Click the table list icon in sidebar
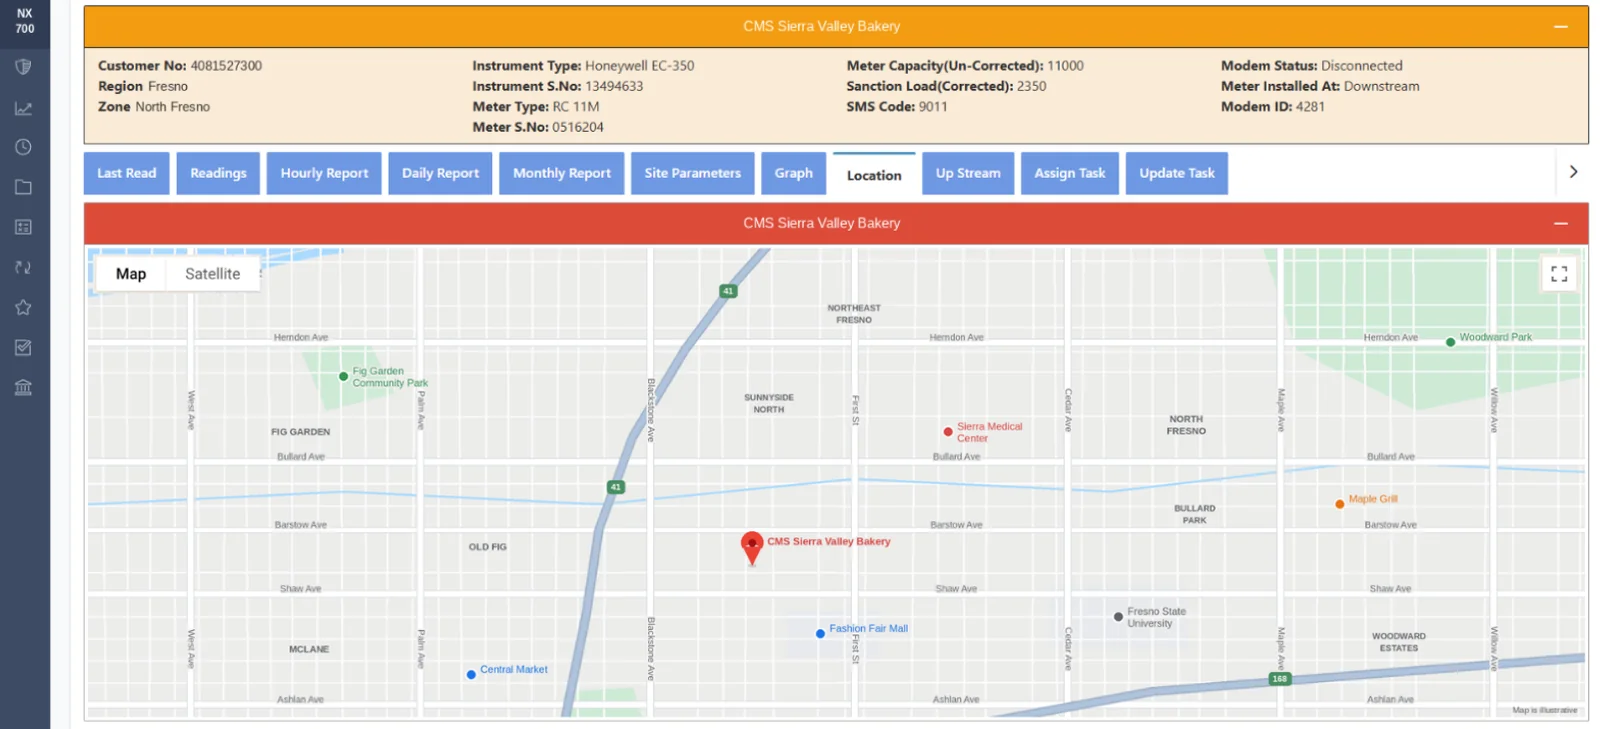Screen dimensions: 1600x729 coord(23,227)
